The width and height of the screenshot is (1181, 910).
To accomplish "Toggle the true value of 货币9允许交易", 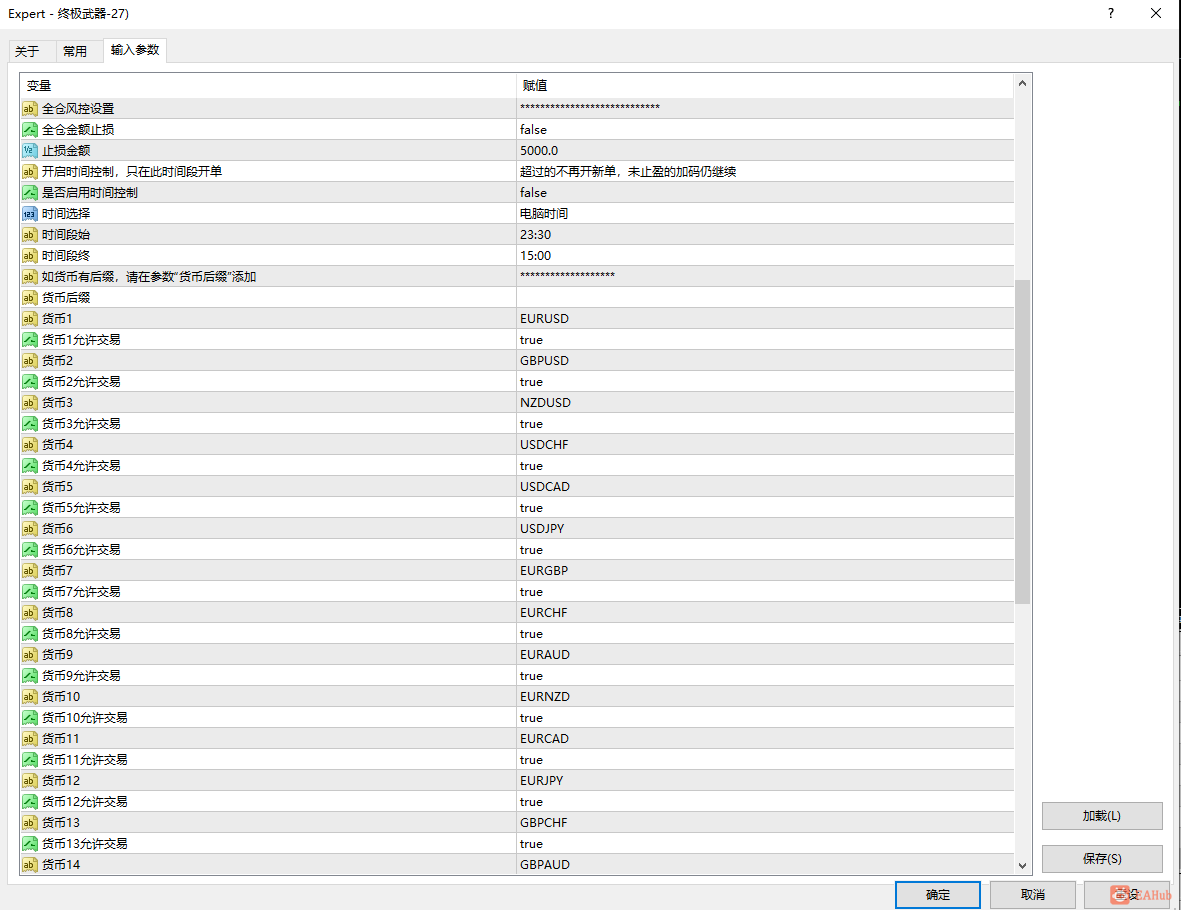I will 765,676.
